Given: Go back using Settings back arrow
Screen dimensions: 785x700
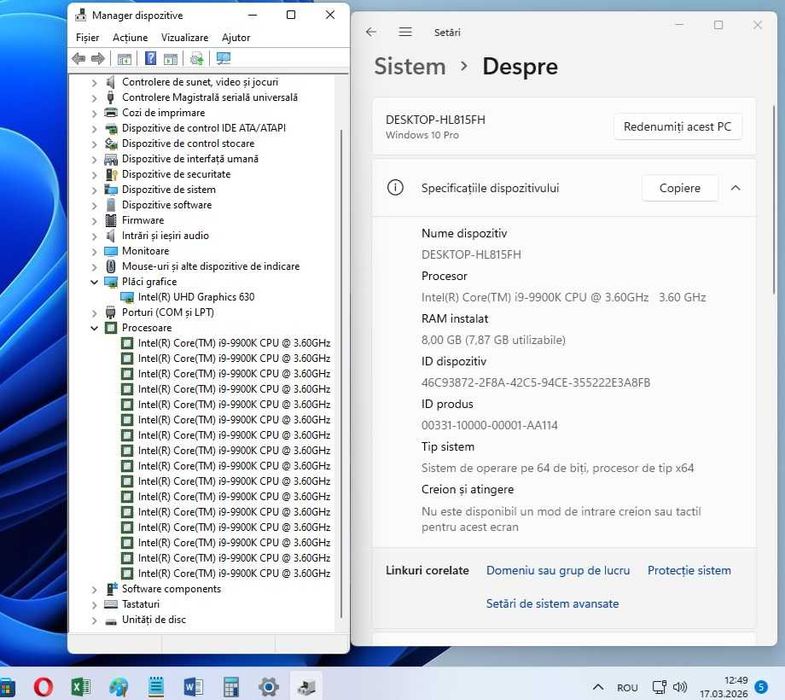Looking at the screenshot, I should 371,32.
